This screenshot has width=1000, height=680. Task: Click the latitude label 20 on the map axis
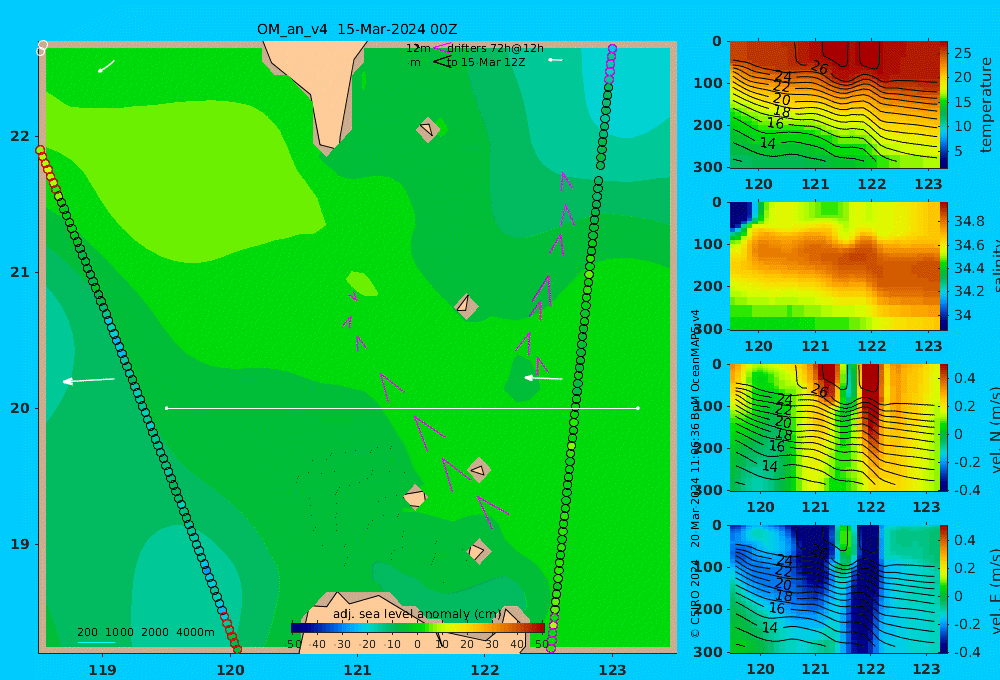point(20,408)
